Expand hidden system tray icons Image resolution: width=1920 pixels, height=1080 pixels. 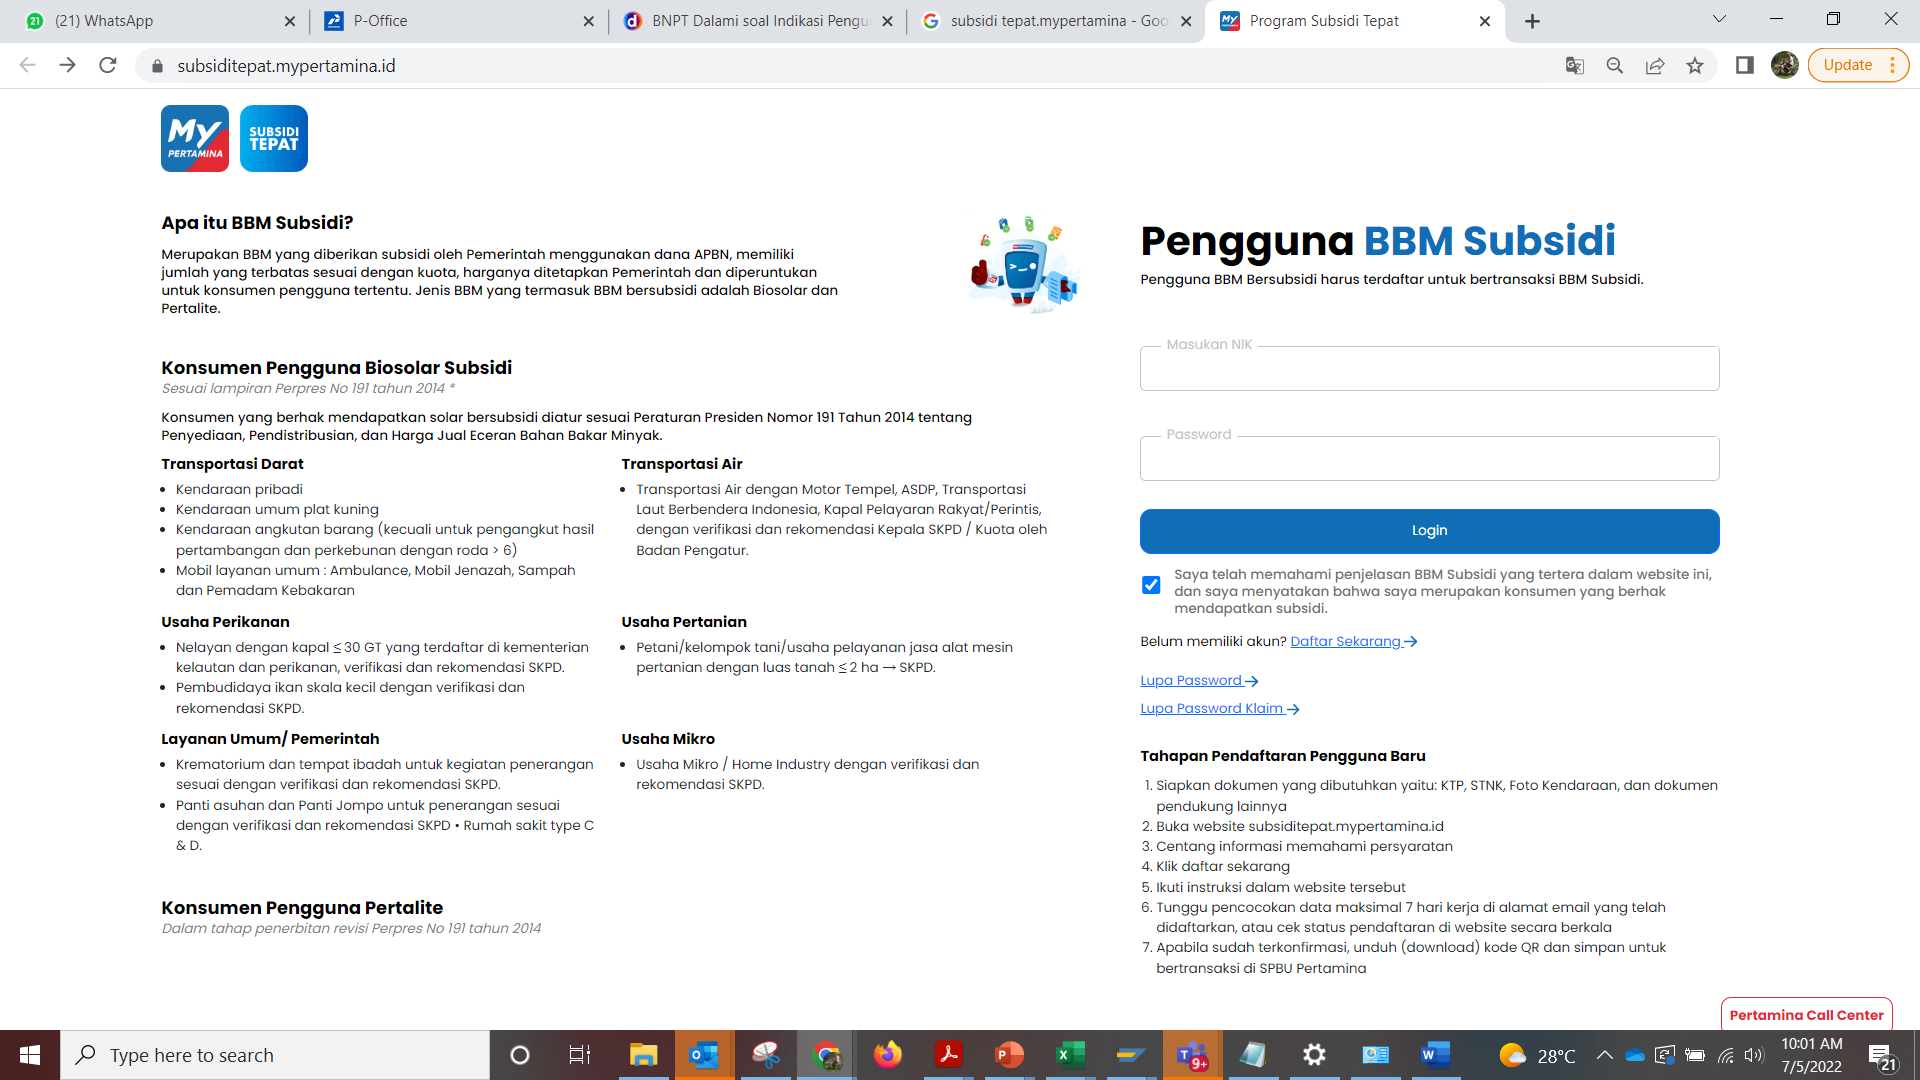[1604, 1055]
